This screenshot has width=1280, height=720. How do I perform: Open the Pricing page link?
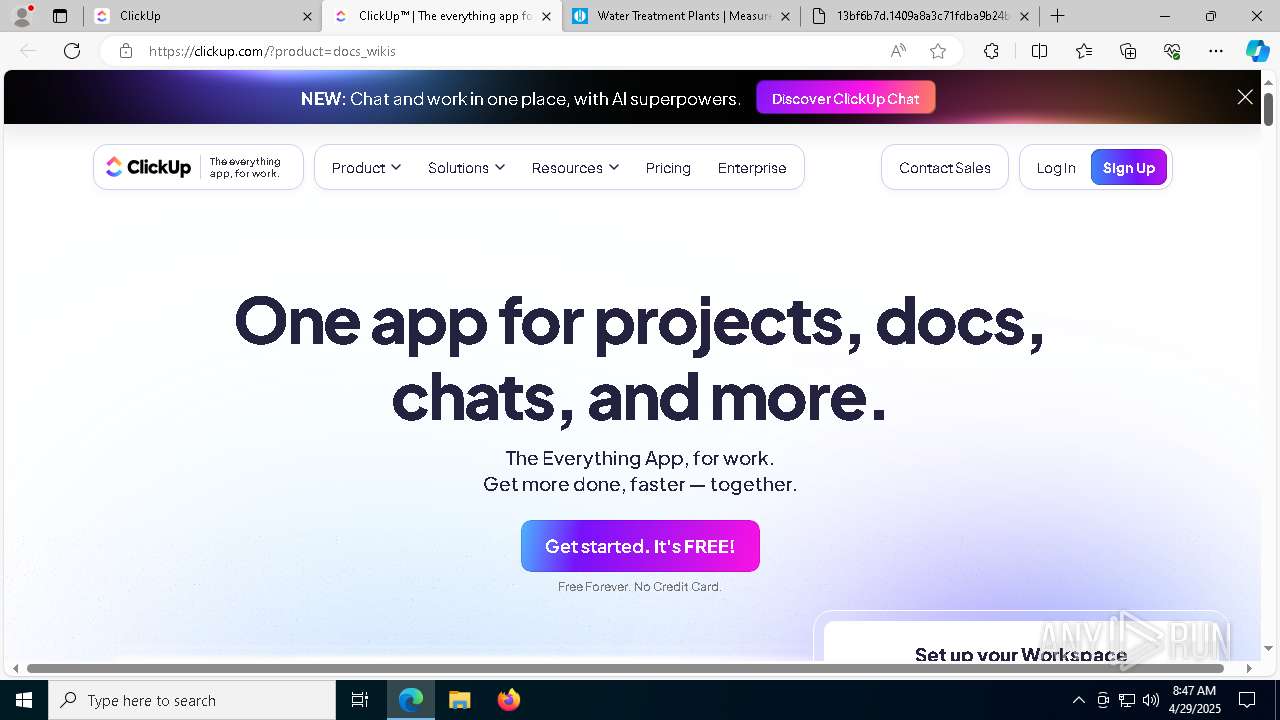[668, 168]
